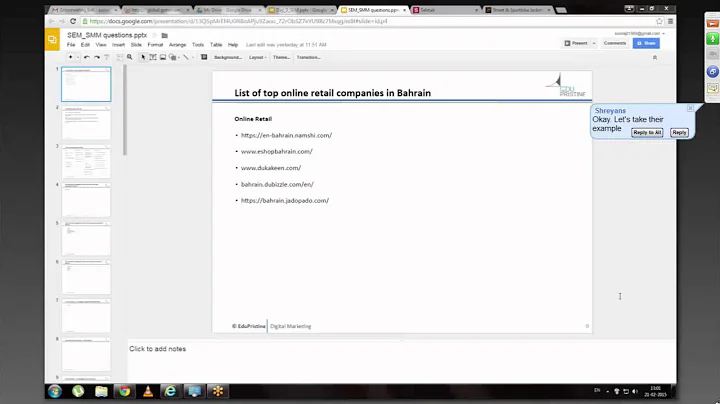Select slide 1 thumbnail

86,84
